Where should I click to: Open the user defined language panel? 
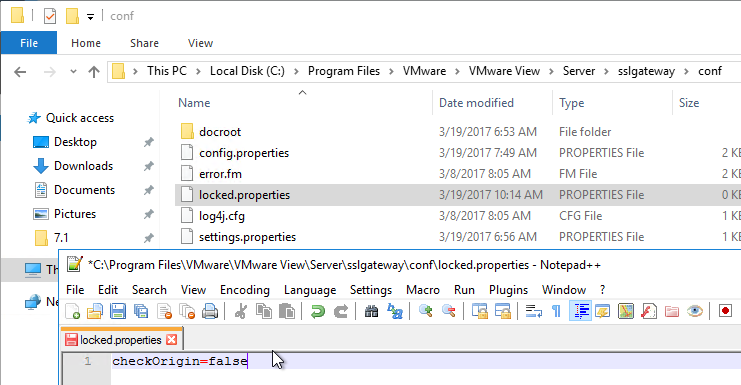tap(603, 311)
